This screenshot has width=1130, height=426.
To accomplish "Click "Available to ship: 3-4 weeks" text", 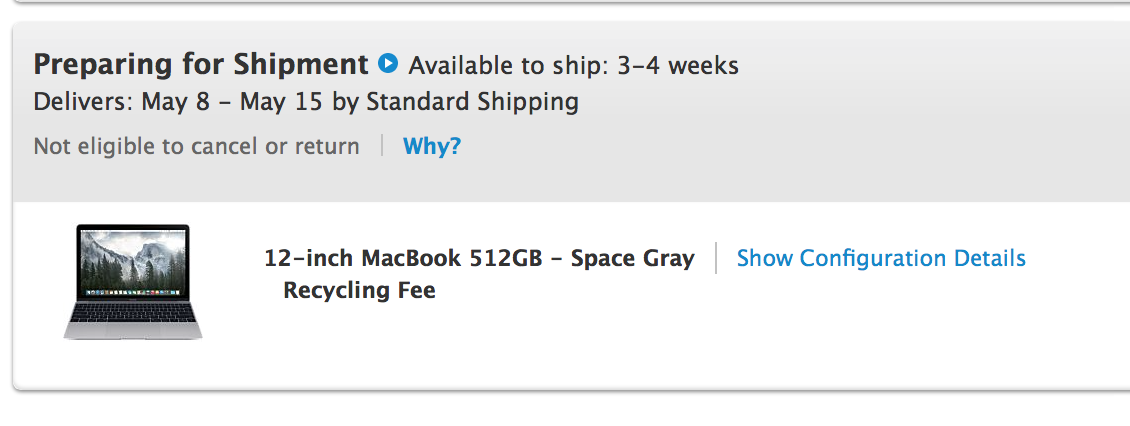I will (573, 66).
